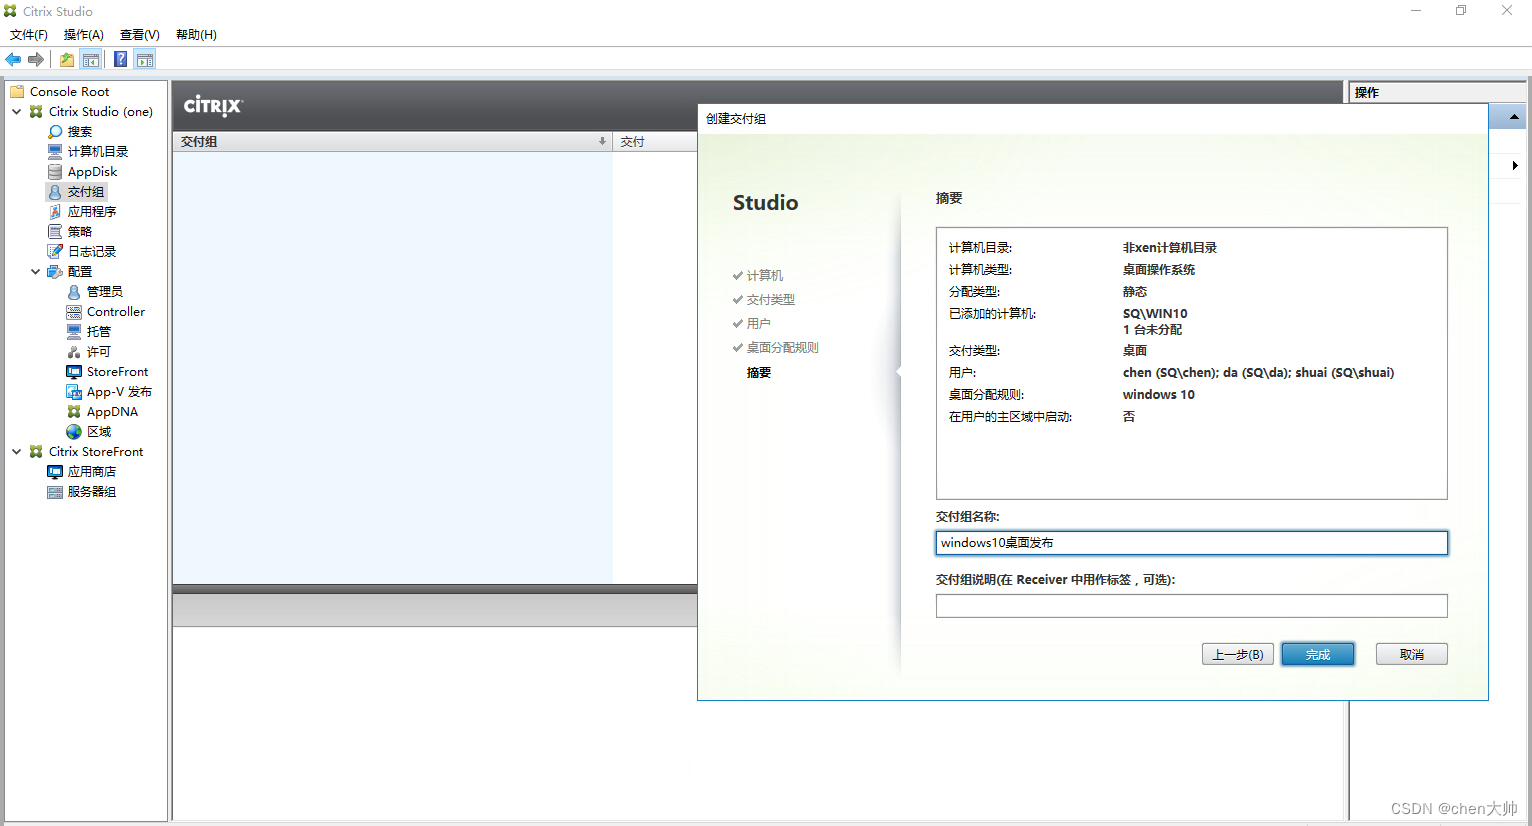Select the AppDisk icon in tree
Screen dimensions: 1532x826
[55, 172]
